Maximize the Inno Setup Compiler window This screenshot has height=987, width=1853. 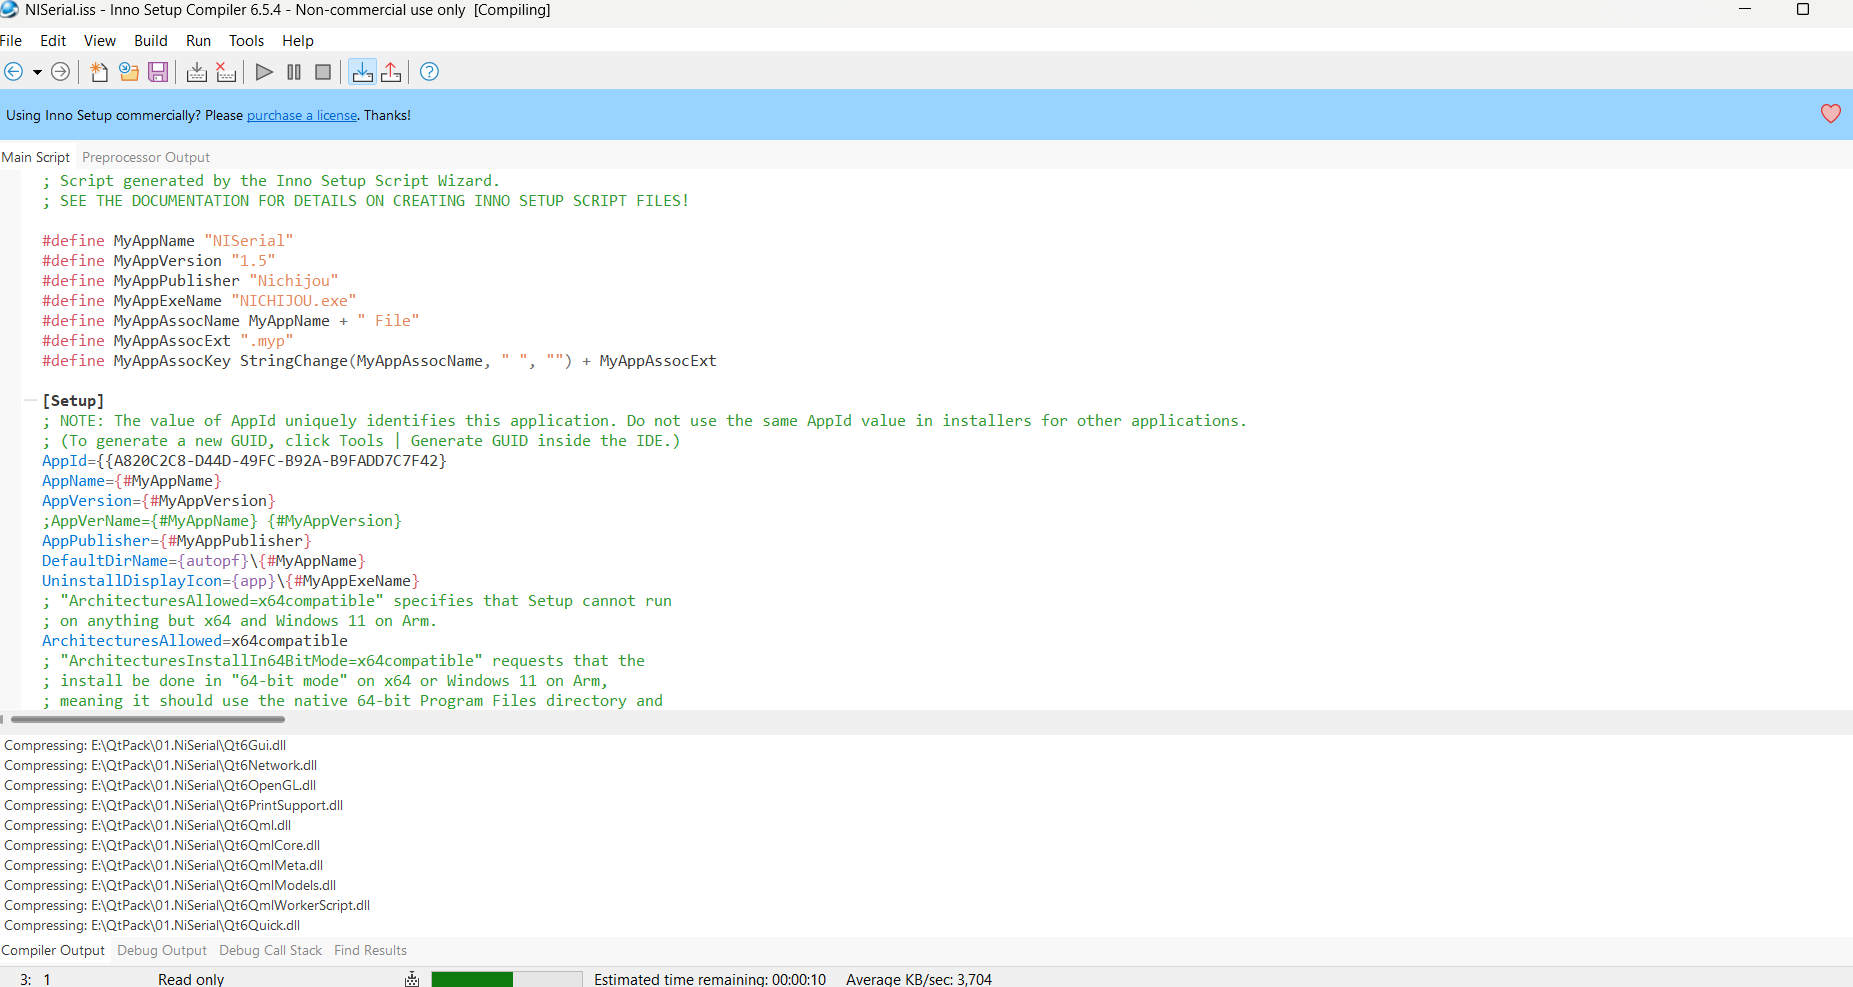(1803, 9)
